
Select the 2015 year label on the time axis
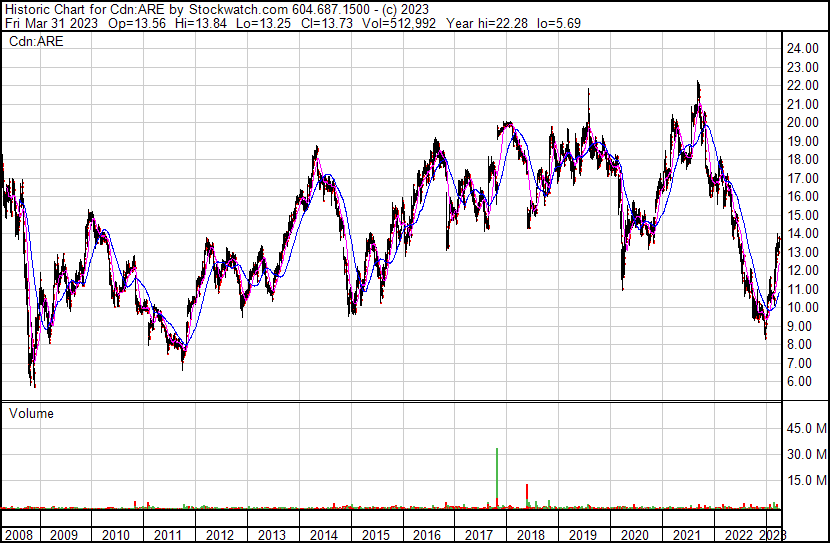[x=376, y=535]
